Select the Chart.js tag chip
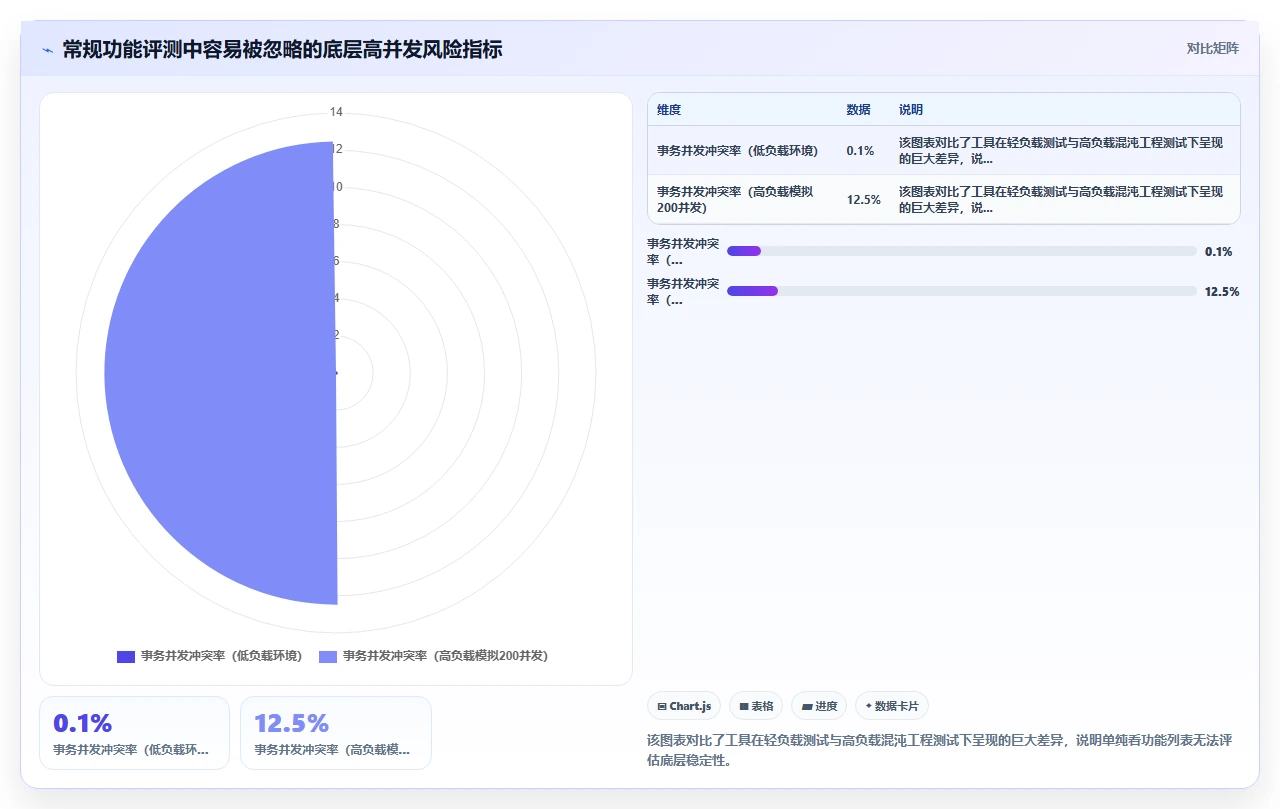The width and height of the screenshot is (1280, 809). 684,706
